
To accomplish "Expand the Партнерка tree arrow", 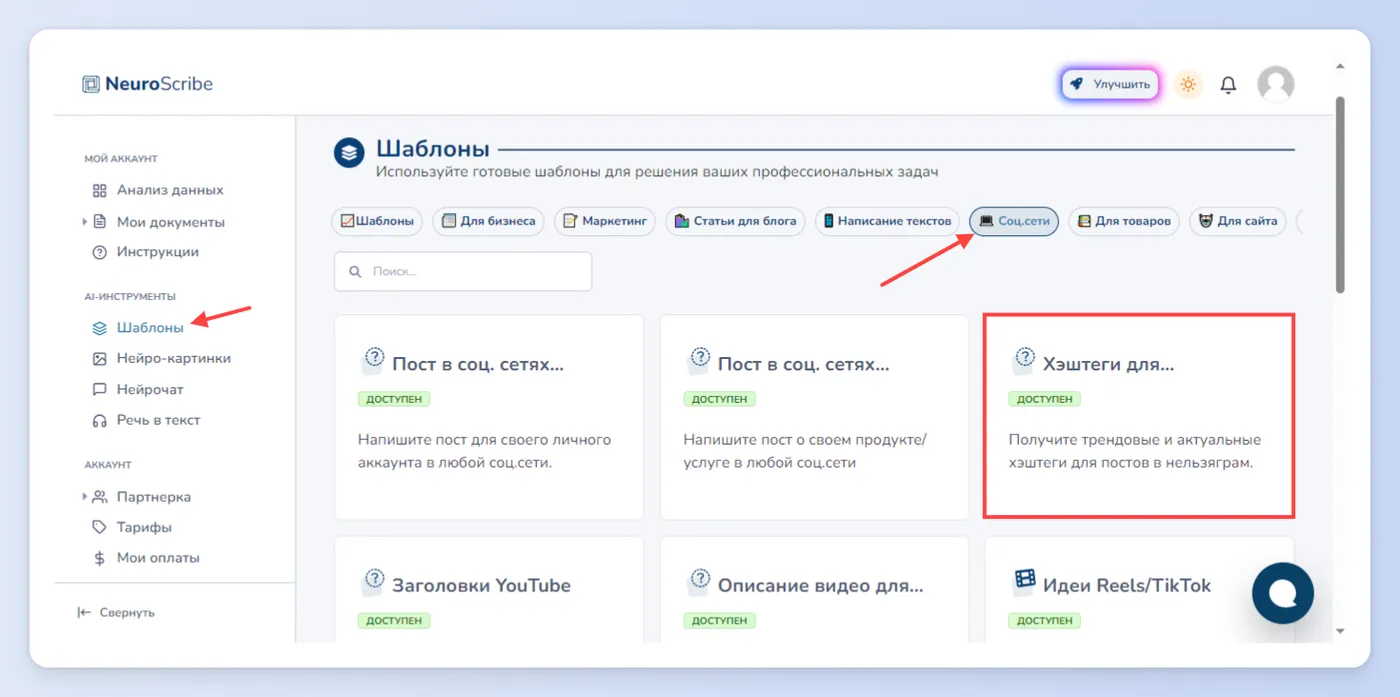I will (x=85, y=496).
